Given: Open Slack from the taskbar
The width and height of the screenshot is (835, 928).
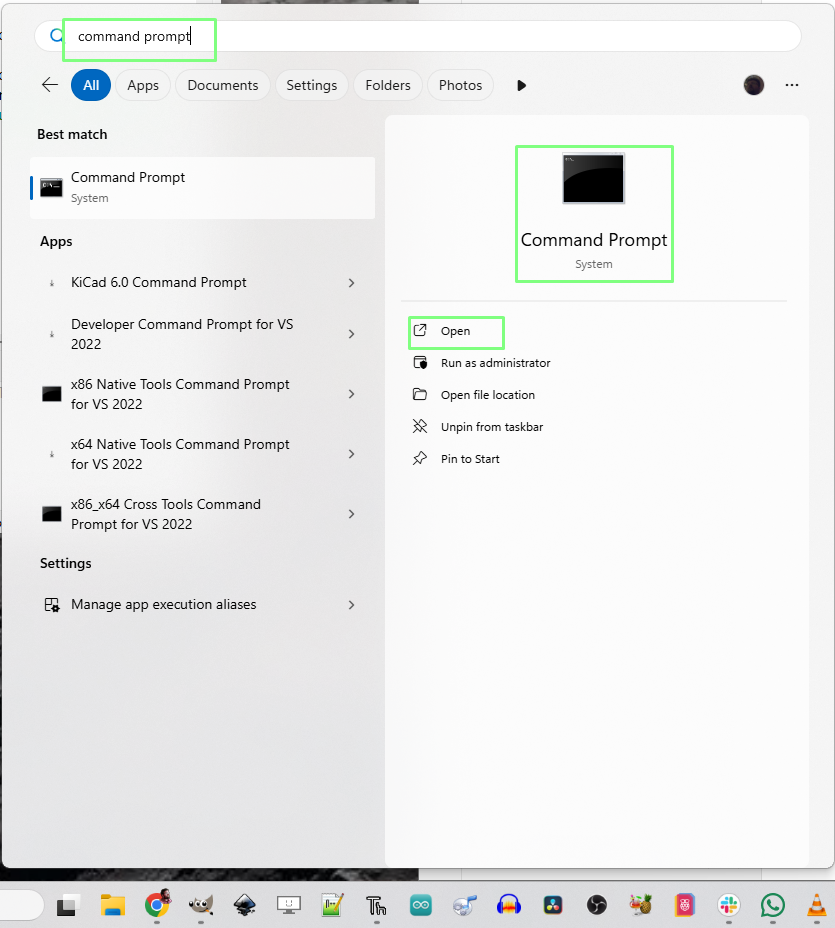Looking at the screenshot, I should click(728, 905).
